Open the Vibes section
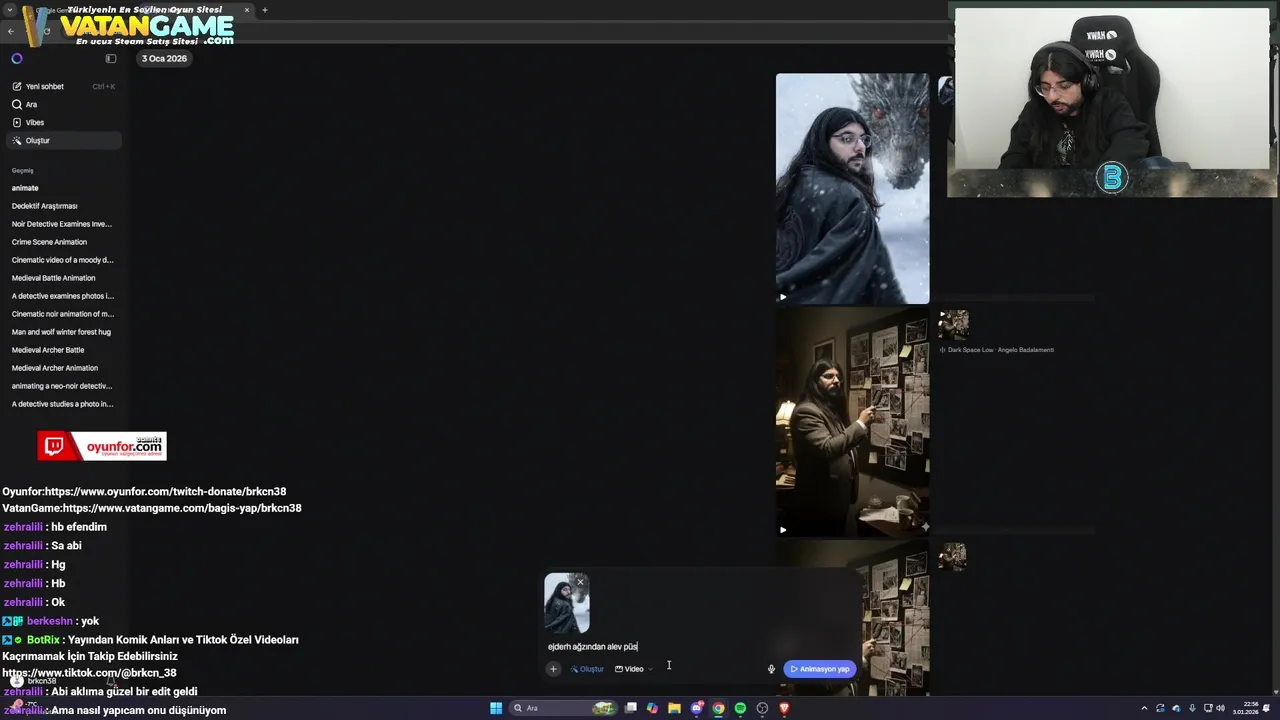This screenshot has width=1280, height=720. point(63,122)
